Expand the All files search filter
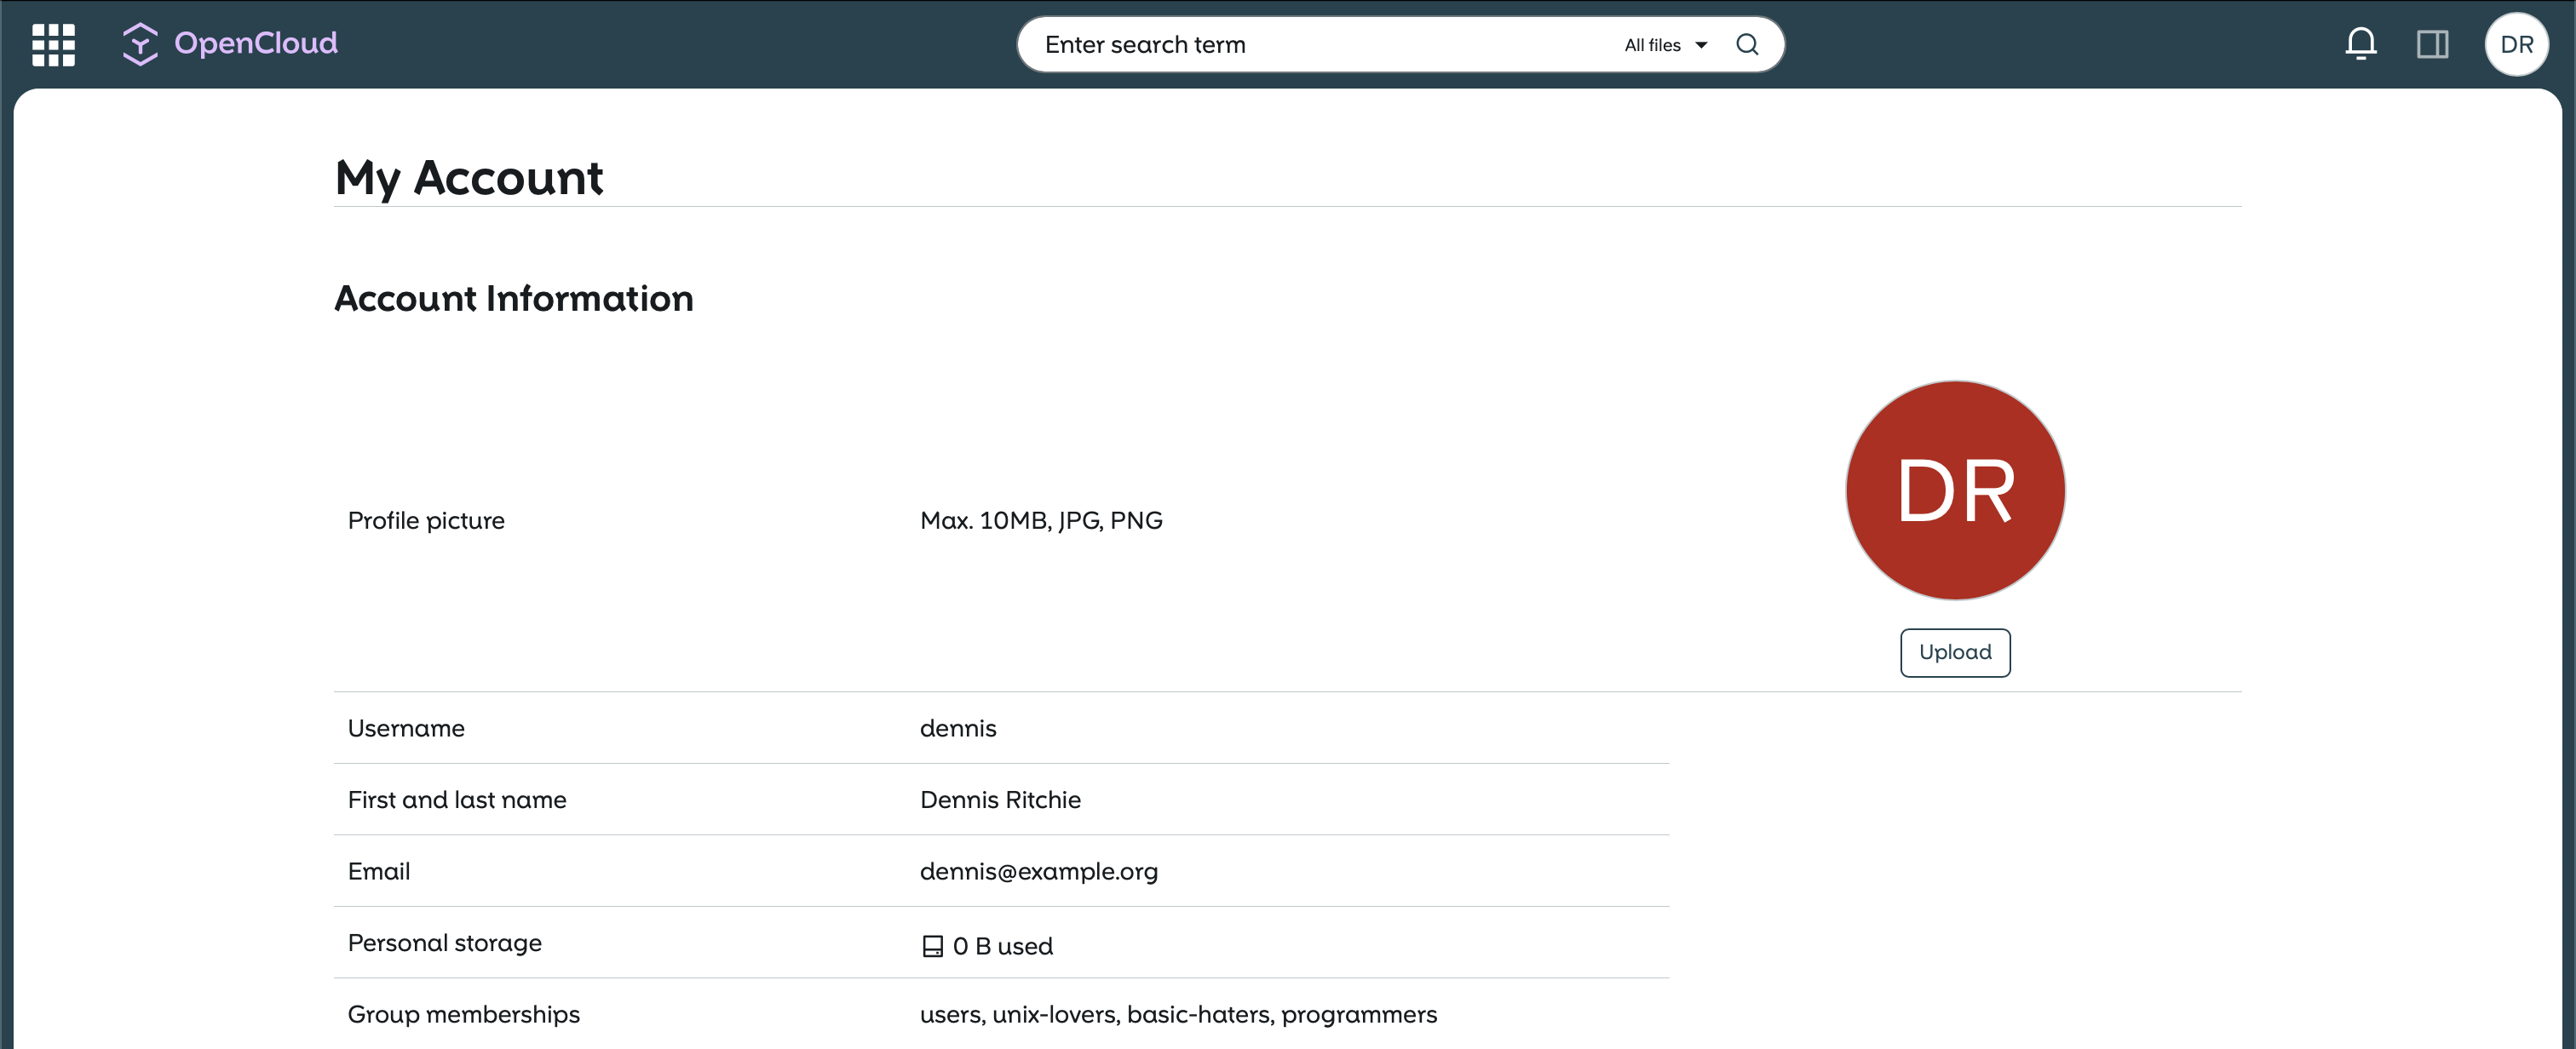Image resolution: width=2576 pixels, height=1049 pixels. pyautogui.click(x=1652, y=45)
